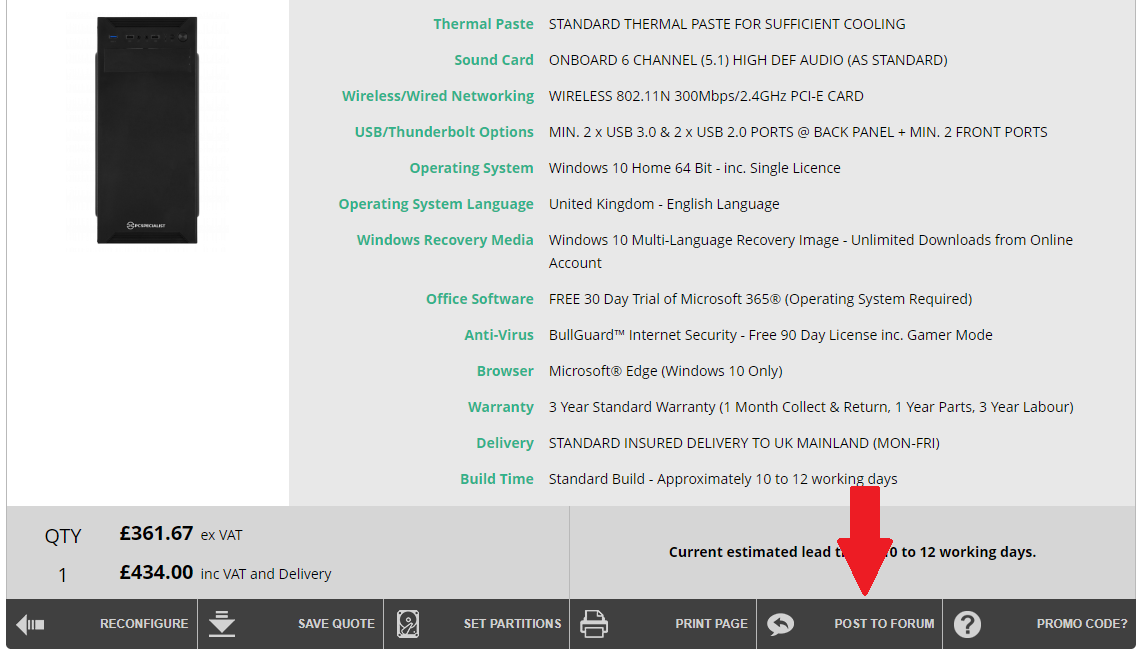Viewport: 1141px width, 656px height.
Task: Click the Current estimated lead time text
Action: [x=852, y=552]
